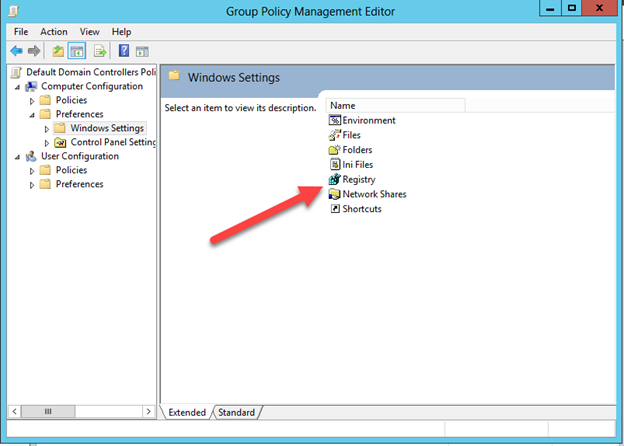Open Help via the question mark icon

(124, 51)
